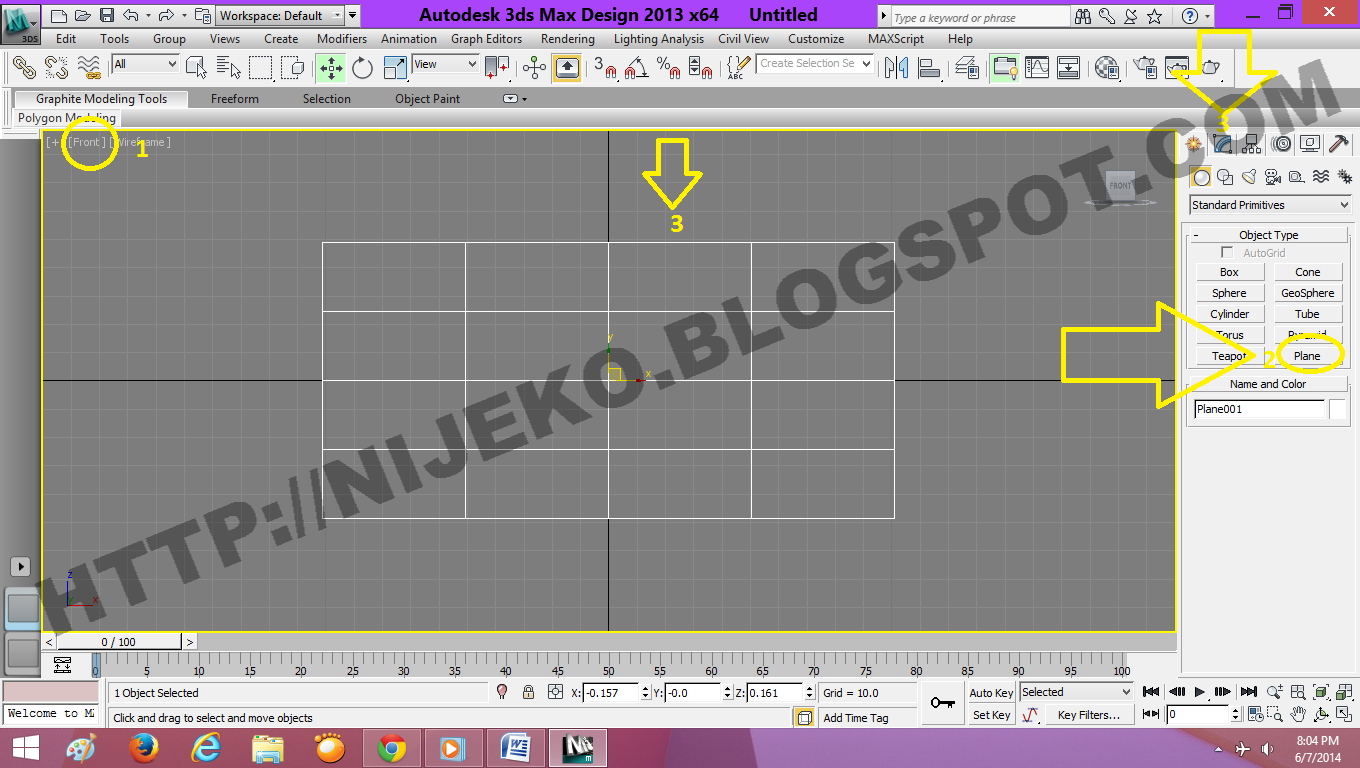Open the Utilities panel tab

(x=1339, y=144)
